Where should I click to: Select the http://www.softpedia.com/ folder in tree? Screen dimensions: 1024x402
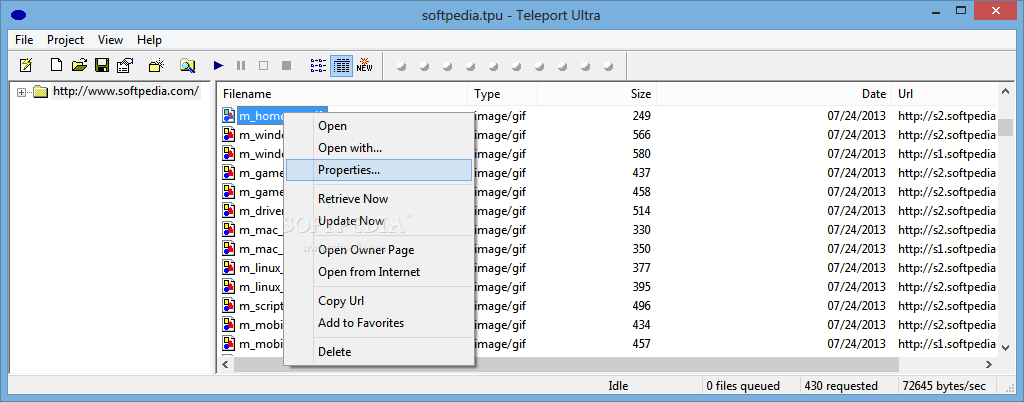tap(125, 91)
